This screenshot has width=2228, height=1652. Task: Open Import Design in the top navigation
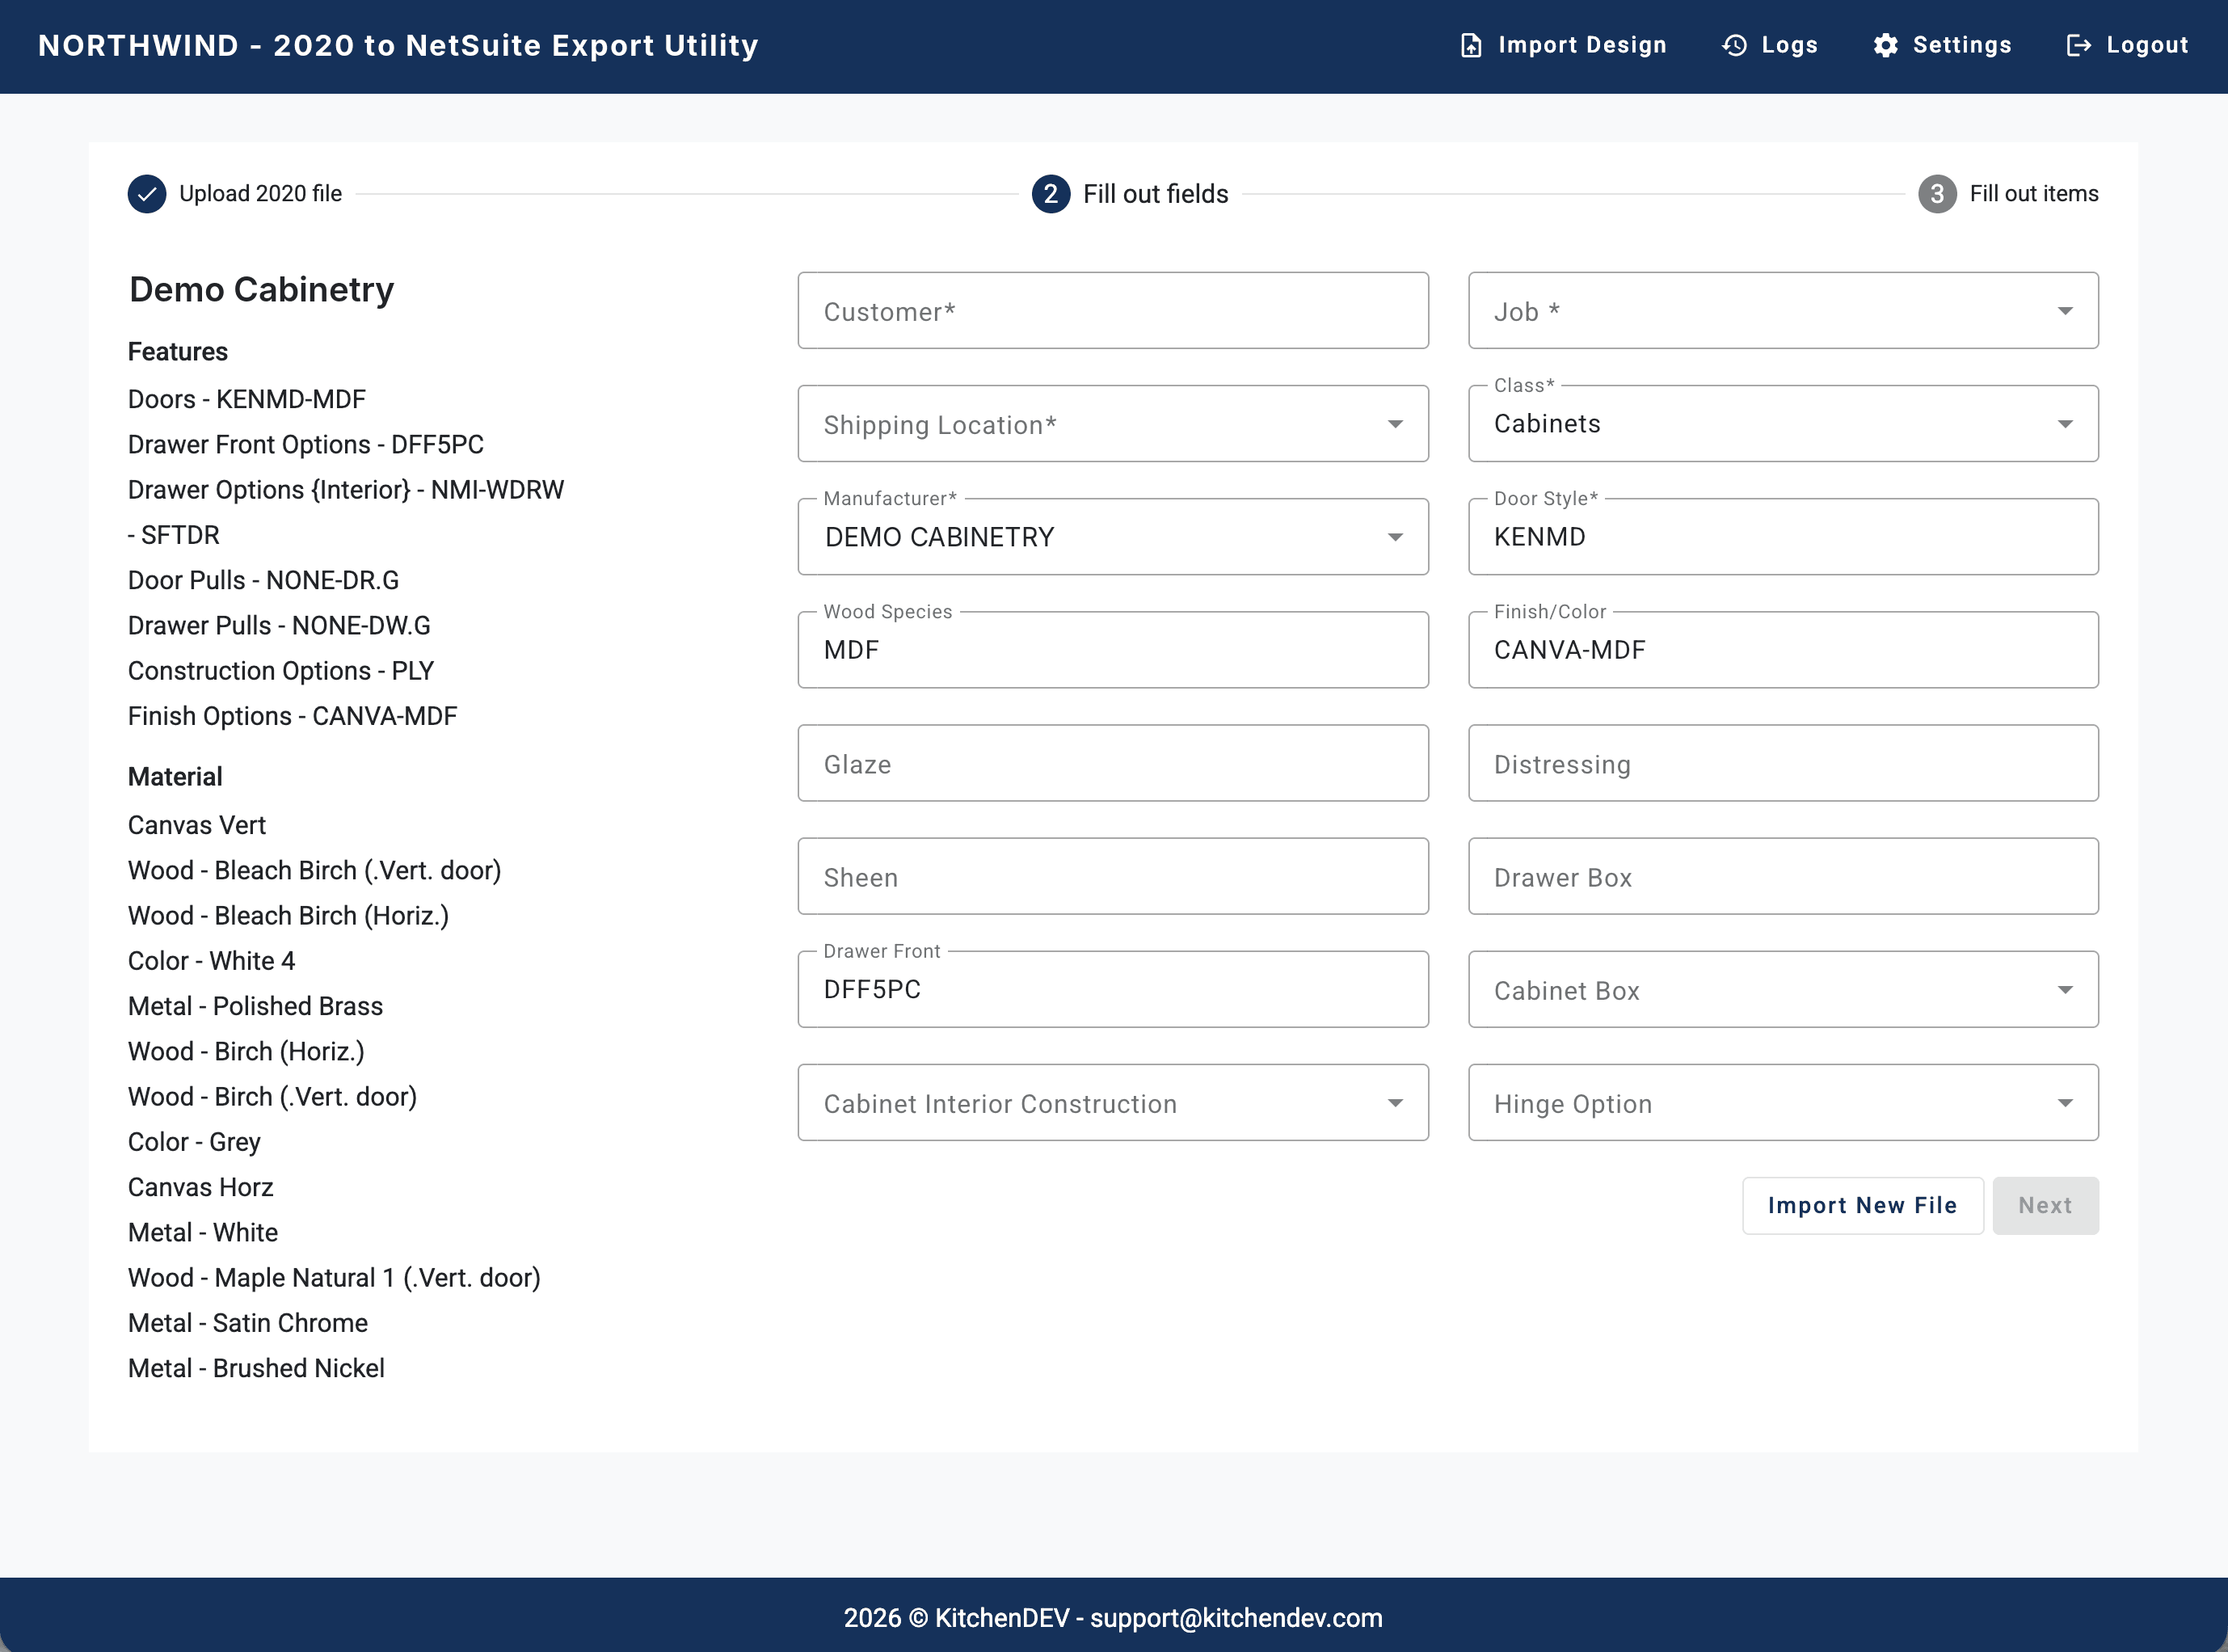click(x=1563, y=46)
